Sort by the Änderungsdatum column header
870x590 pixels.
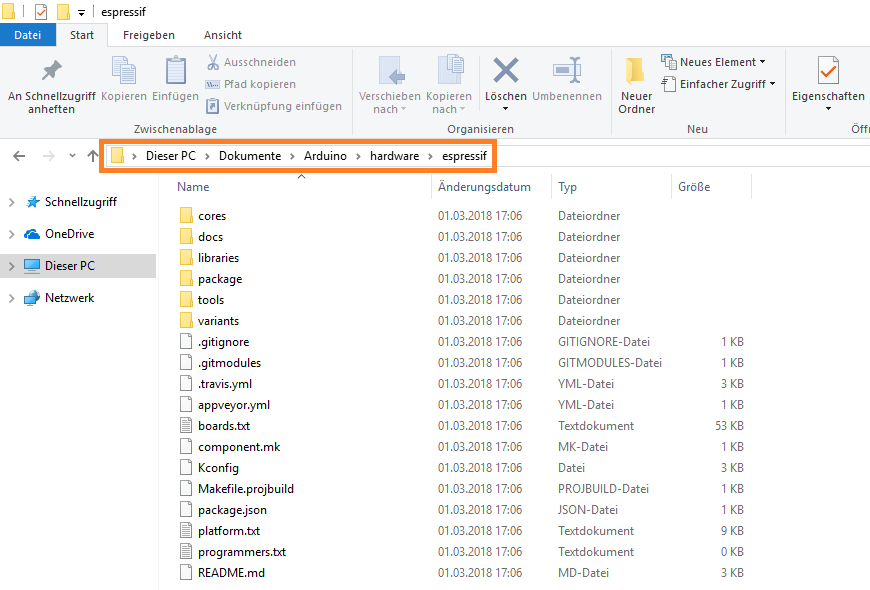[x=484, y=187]
